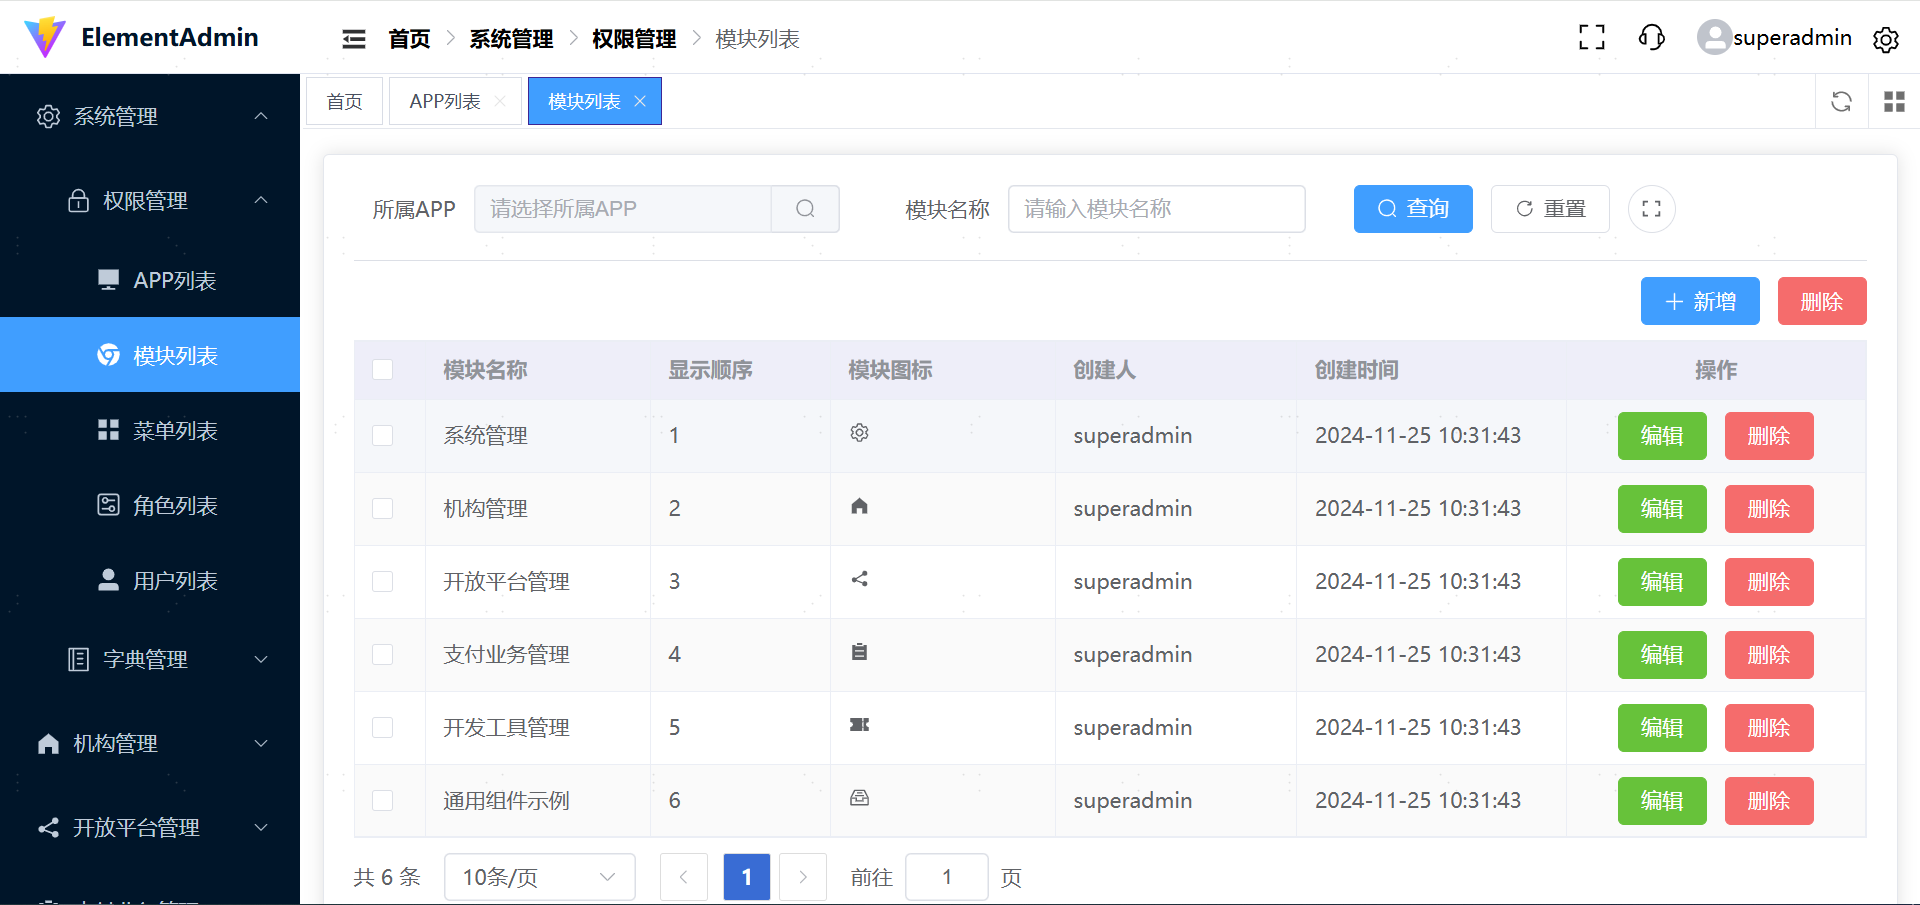Click the ticket icon in the 开发工具管理 row
Image resolution: width=1920 pixels, height=905 pixels.
859,725
